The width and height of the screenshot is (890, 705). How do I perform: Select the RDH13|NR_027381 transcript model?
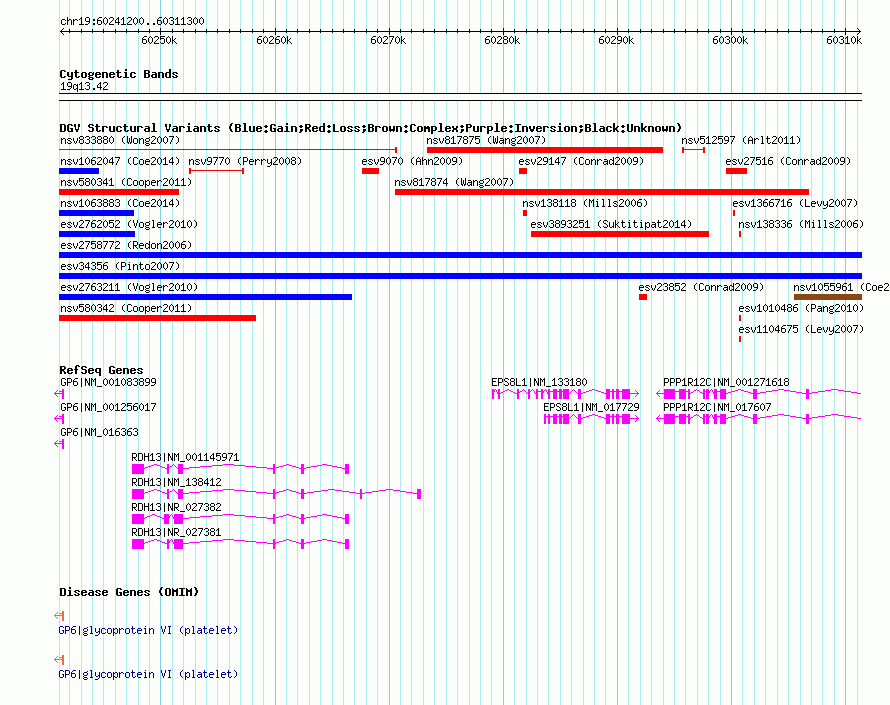tap(241, 544)
